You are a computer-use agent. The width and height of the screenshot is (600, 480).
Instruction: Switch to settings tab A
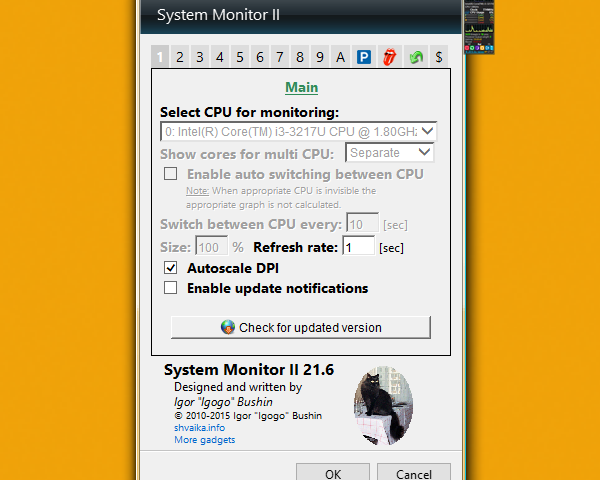click(340, 57)
